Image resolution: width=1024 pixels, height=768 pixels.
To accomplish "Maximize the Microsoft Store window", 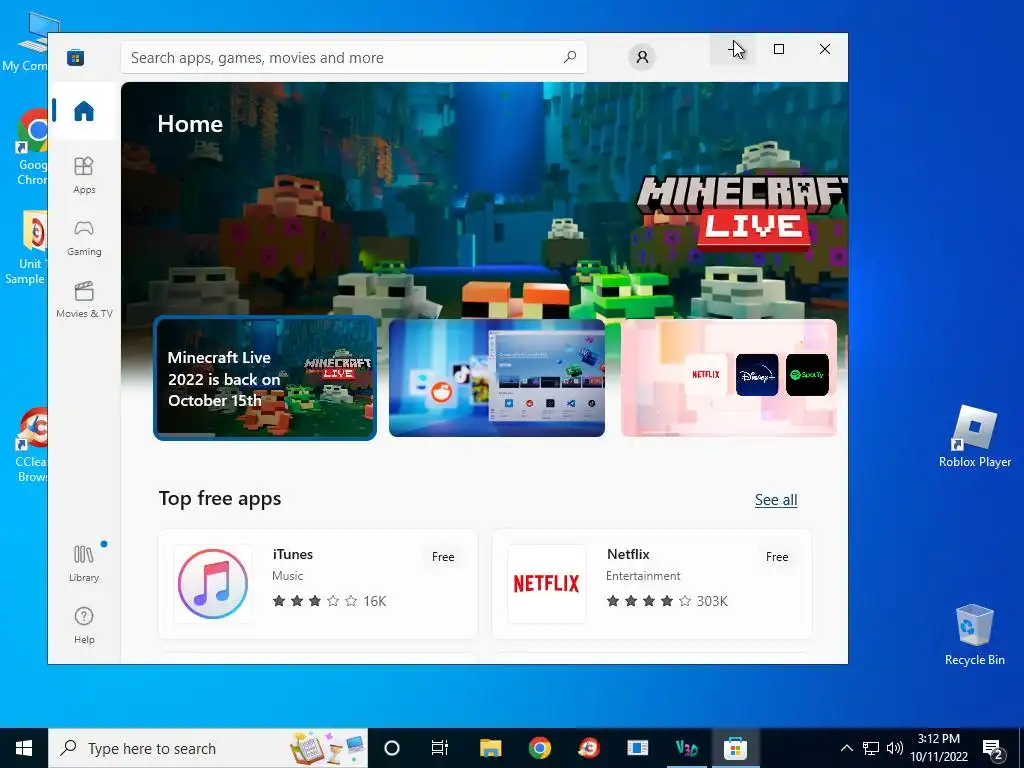I will (x=778, y=50).
